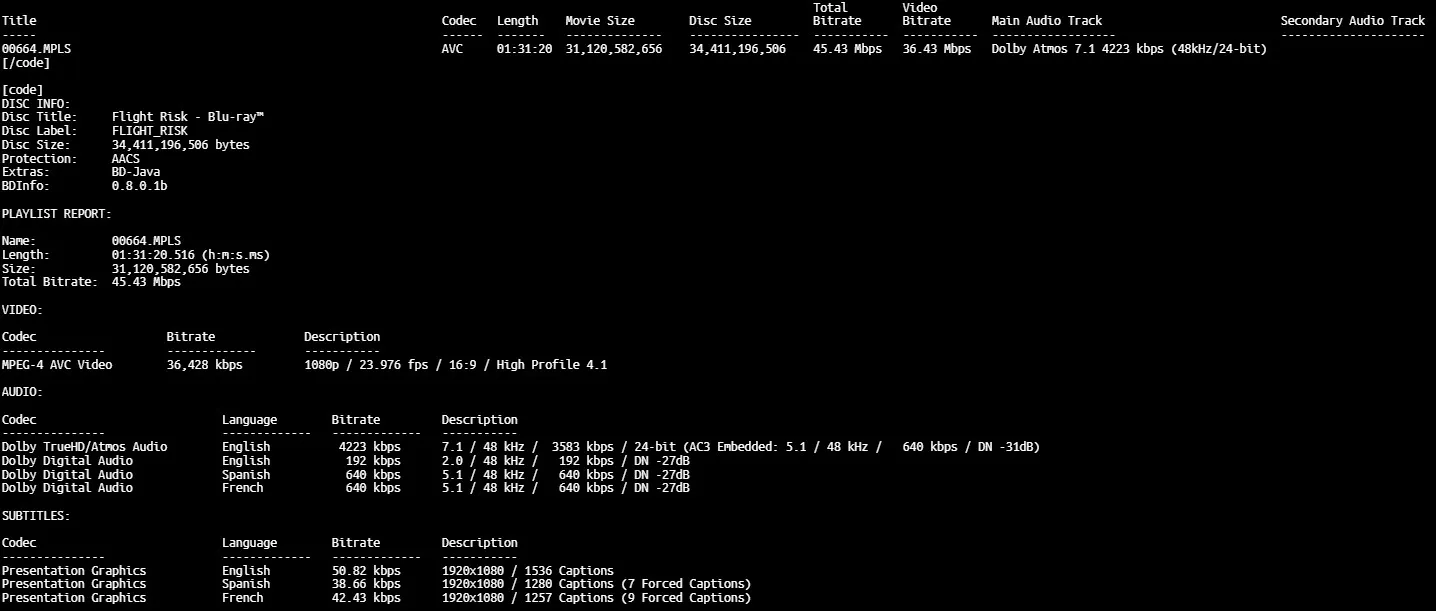The image size is (1436, 611).
Task: Click the BDInfo version 0.8.0.1b
Action: click(139, 186)
